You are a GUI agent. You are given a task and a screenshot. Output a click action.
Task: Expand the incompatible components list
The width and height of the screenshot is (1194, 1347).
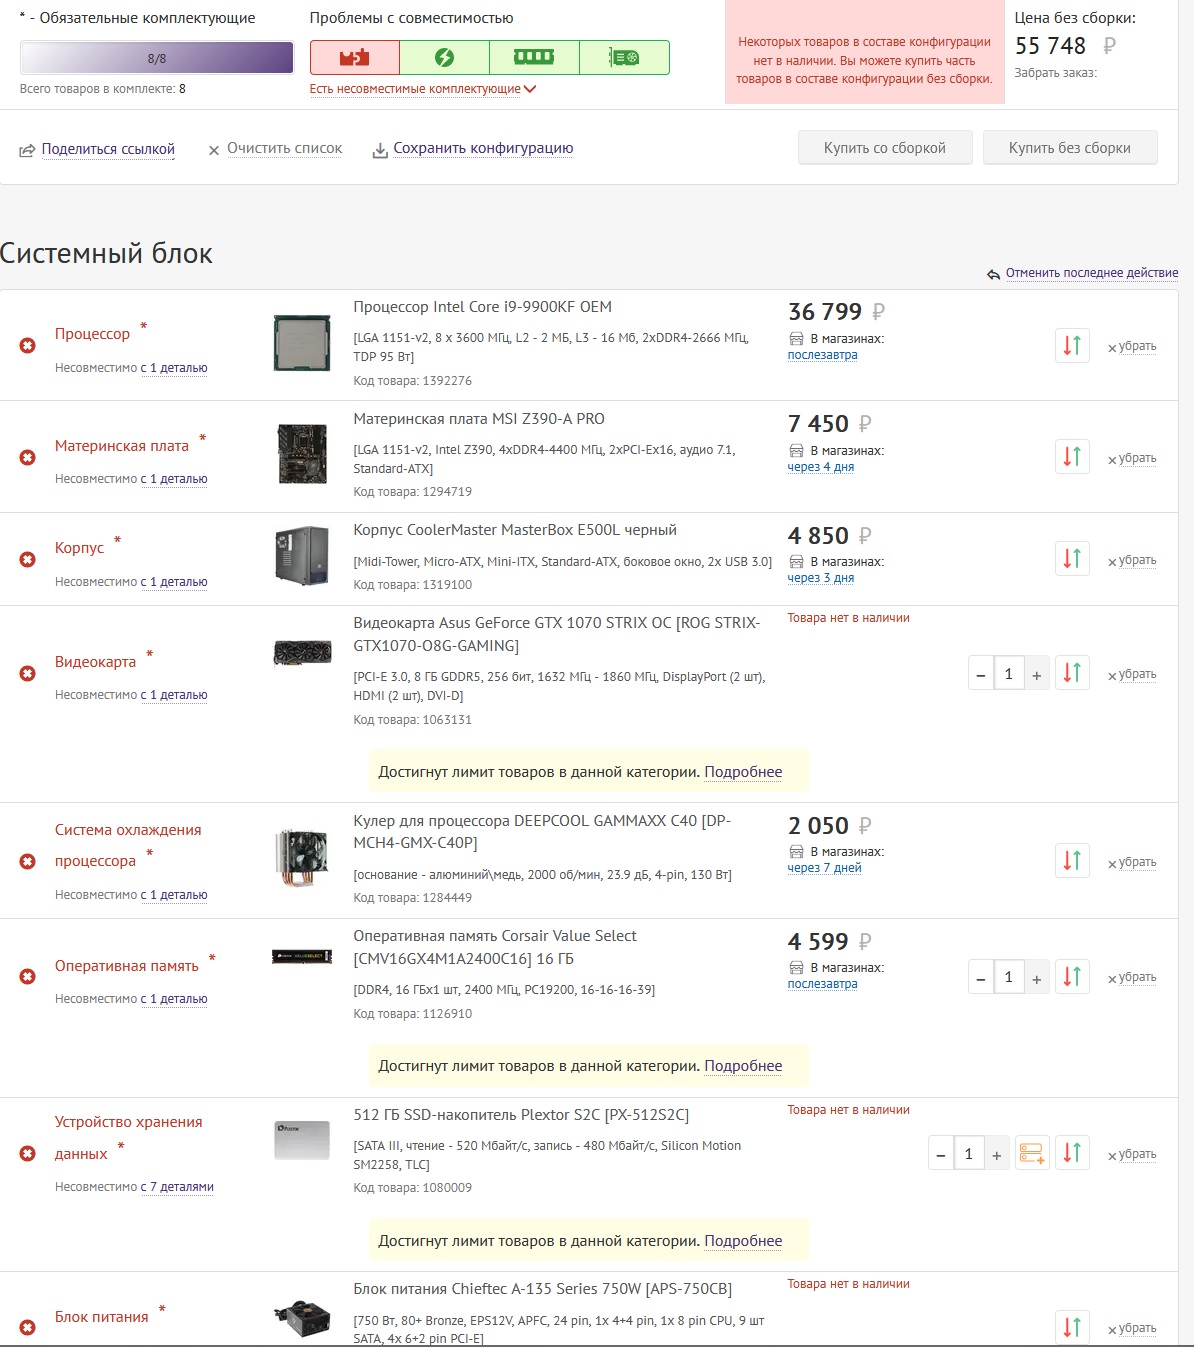pos(423,89)
